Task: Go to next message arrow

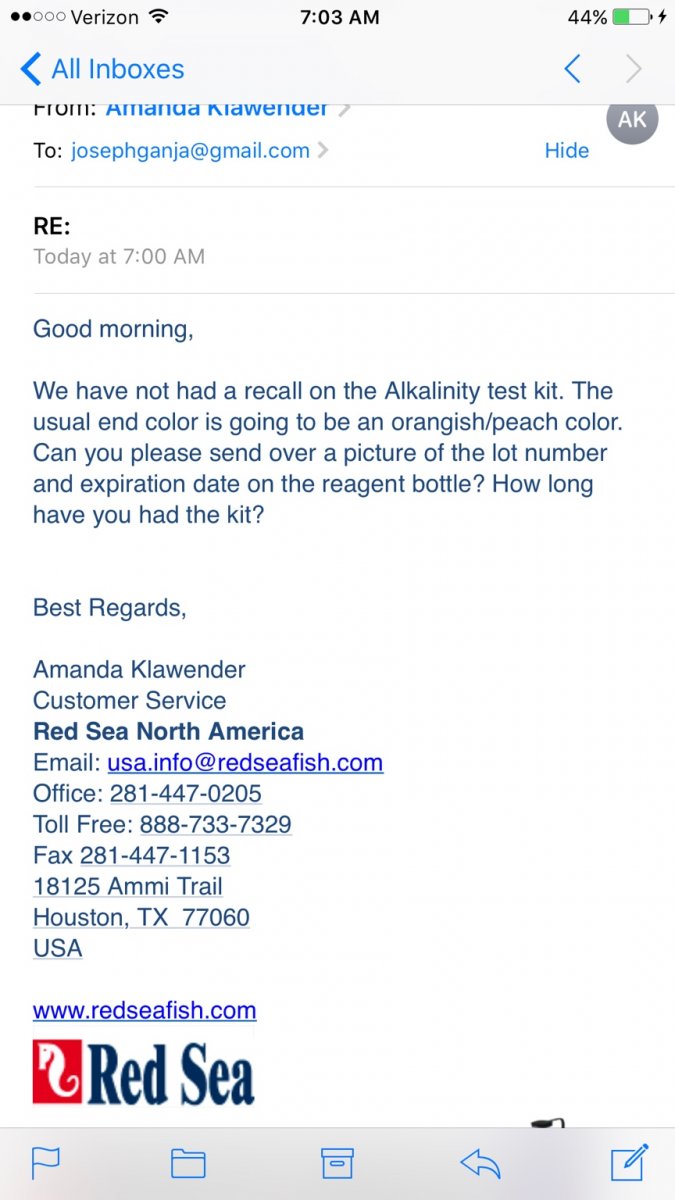Action: pos(633,69)
